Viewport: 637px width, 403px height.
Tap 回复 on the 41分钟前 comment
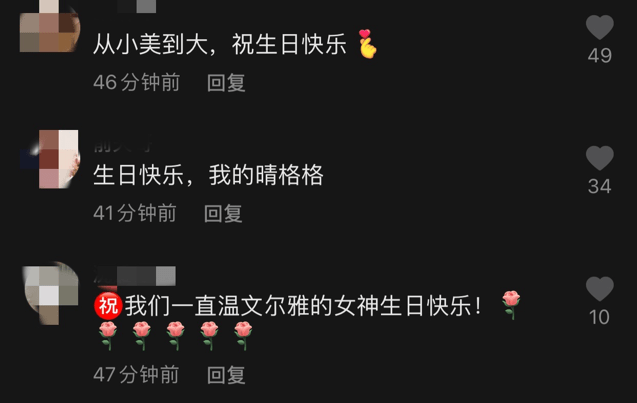pyautogui.click(x=223, y=213)
